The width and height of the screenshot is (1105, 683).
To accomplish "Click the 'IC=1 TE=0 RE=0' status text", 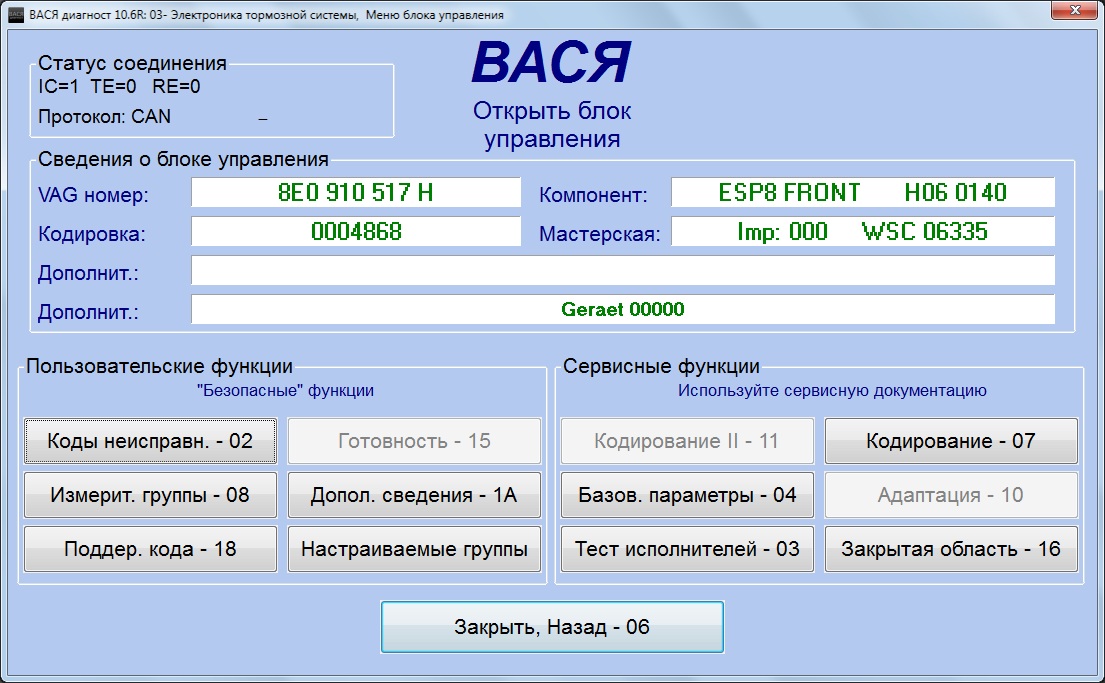I will pos(119,87).
